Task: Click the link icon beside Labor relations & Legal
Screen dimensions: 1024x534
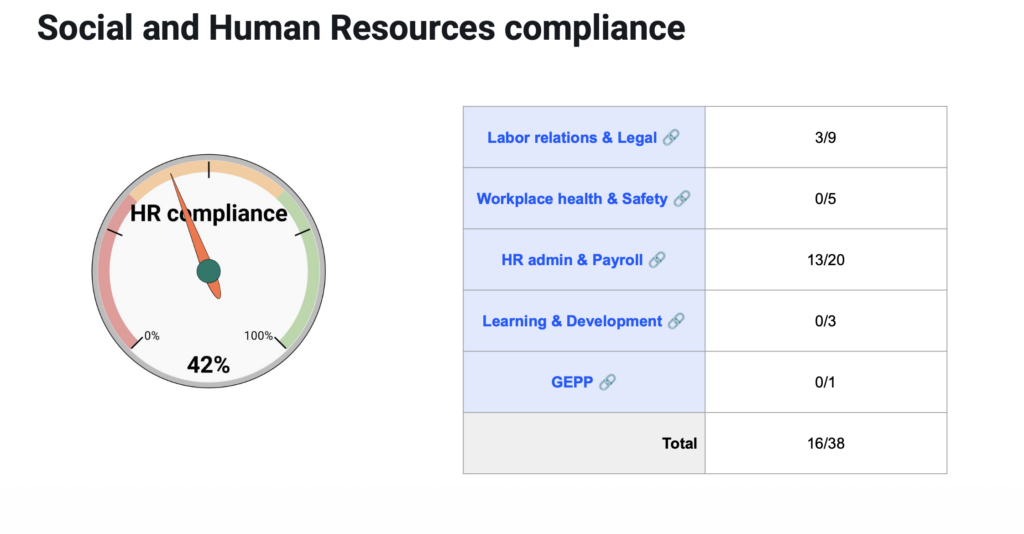Action: tap(671, 138)
